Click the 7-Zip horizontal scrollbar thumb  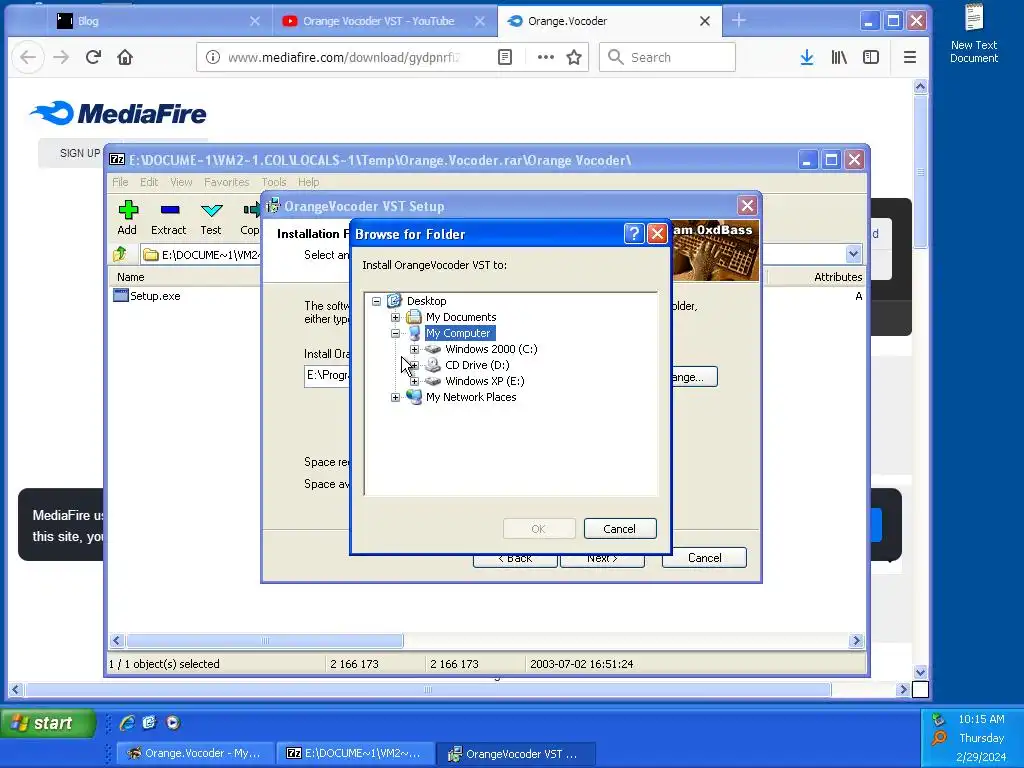[x=264, y=641]
